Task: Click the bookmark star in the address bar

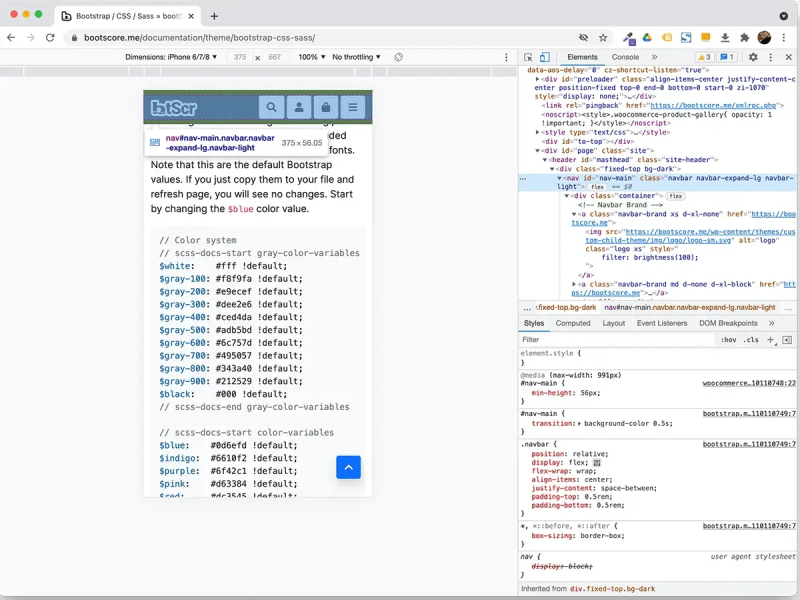Action: (602, 38)
